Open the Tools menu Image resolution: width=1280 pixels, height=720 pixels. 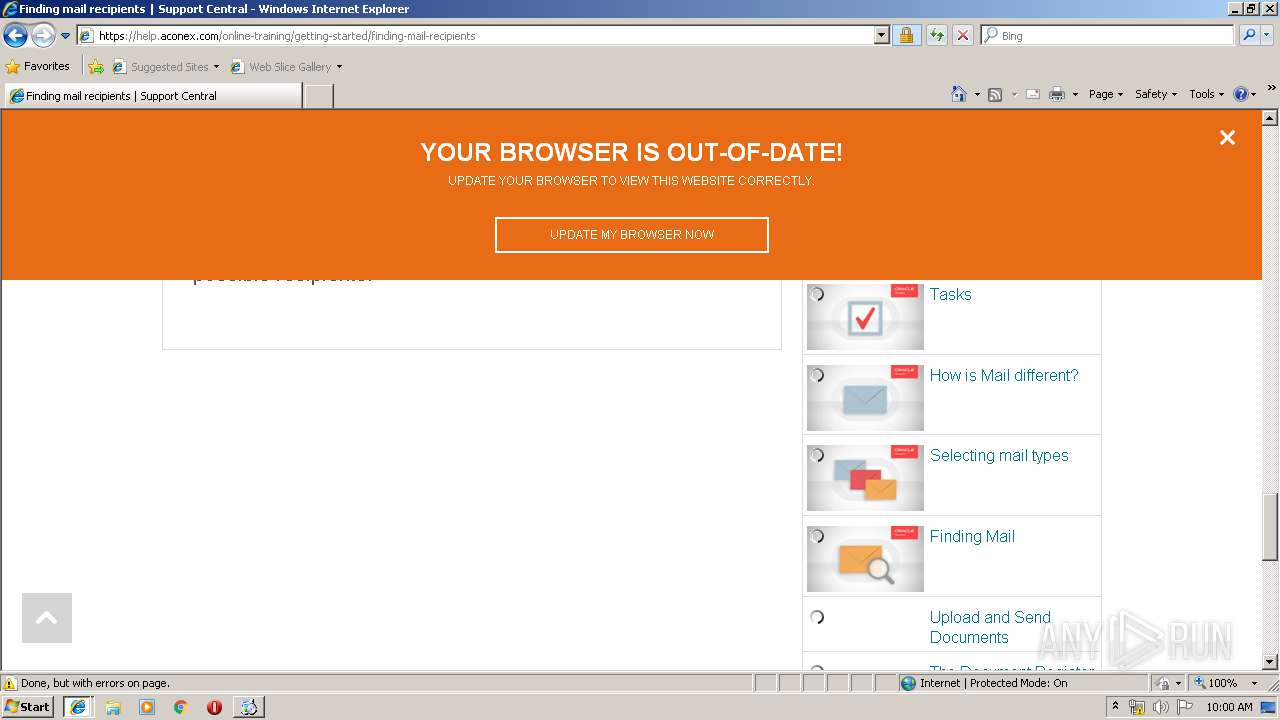pos(1206,94)
